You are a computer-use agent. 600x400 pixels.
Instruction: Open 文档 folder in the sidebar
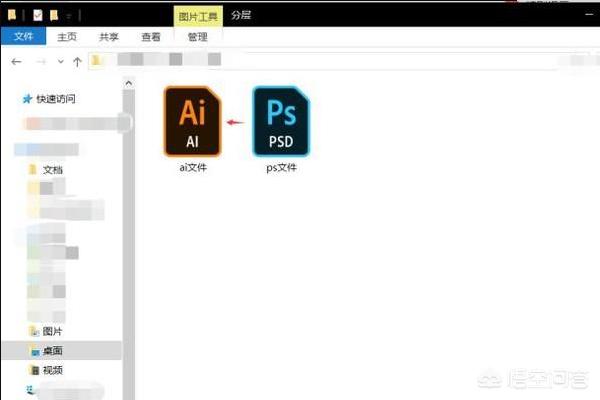click(51, 169)
